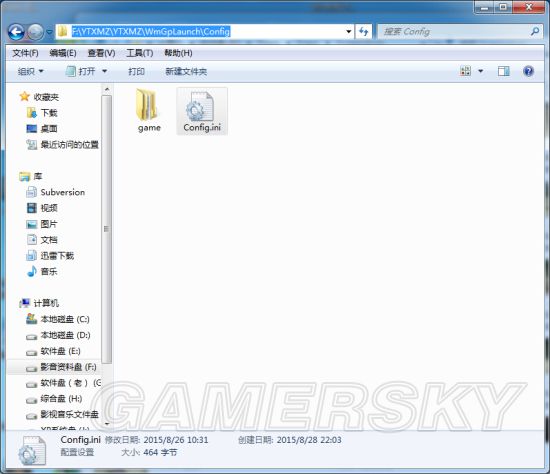Select the game folder icon
This screenshot has height=474, width=550.
click(x=149, y=111)
